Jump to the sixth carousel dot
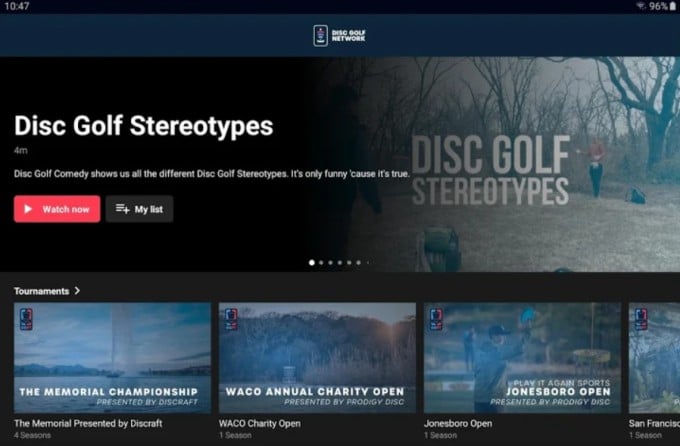Image resolution: width=680 pixels, height=446 pixels. click(x=358, y=262)
